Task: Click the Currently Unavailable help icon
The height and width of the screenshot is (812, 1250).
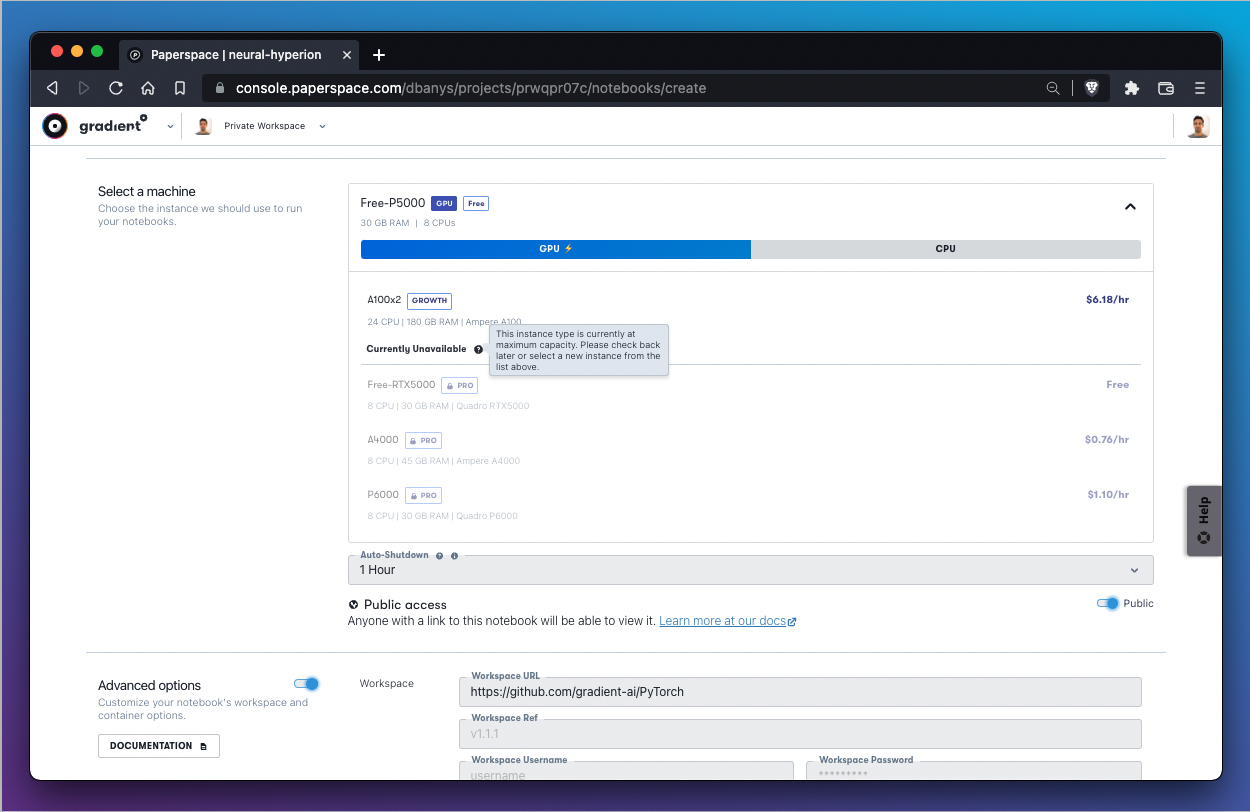Action: 478,350
